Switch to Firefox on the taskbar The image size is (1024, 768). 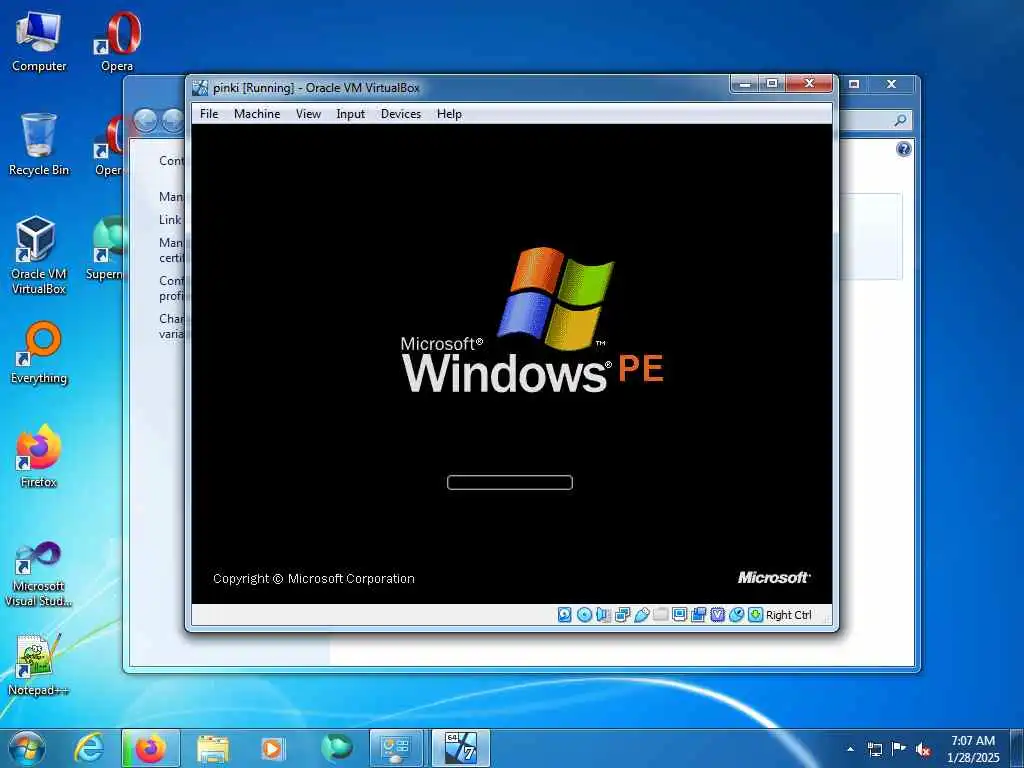(151, 748)
